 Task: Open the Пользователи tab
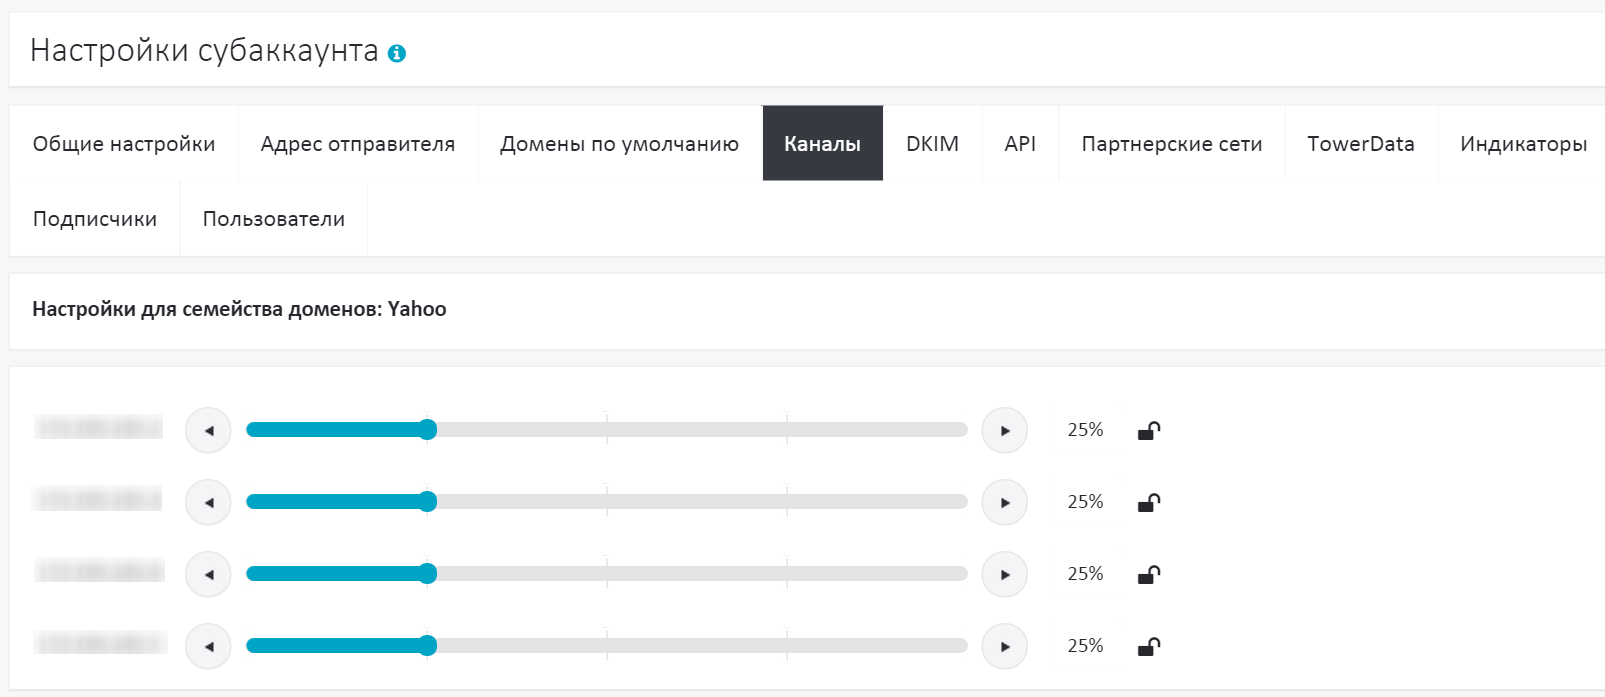[x=273, y=219]
